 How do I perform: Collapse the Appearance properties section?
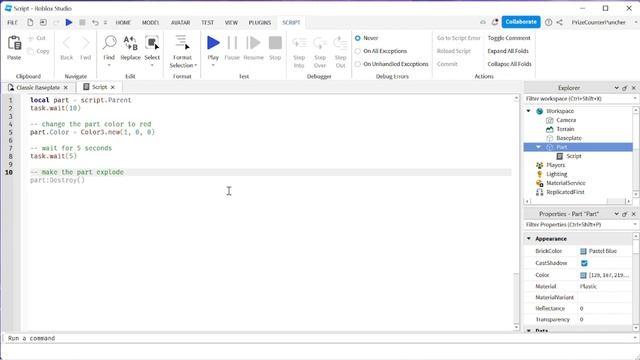click(529, 238)
